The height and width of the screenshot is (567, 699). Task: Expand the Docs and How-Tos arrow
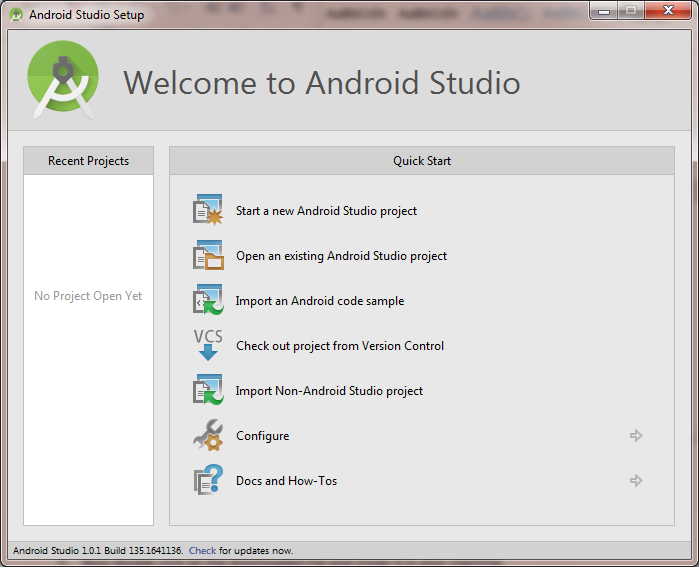click(x=636, y=481)
